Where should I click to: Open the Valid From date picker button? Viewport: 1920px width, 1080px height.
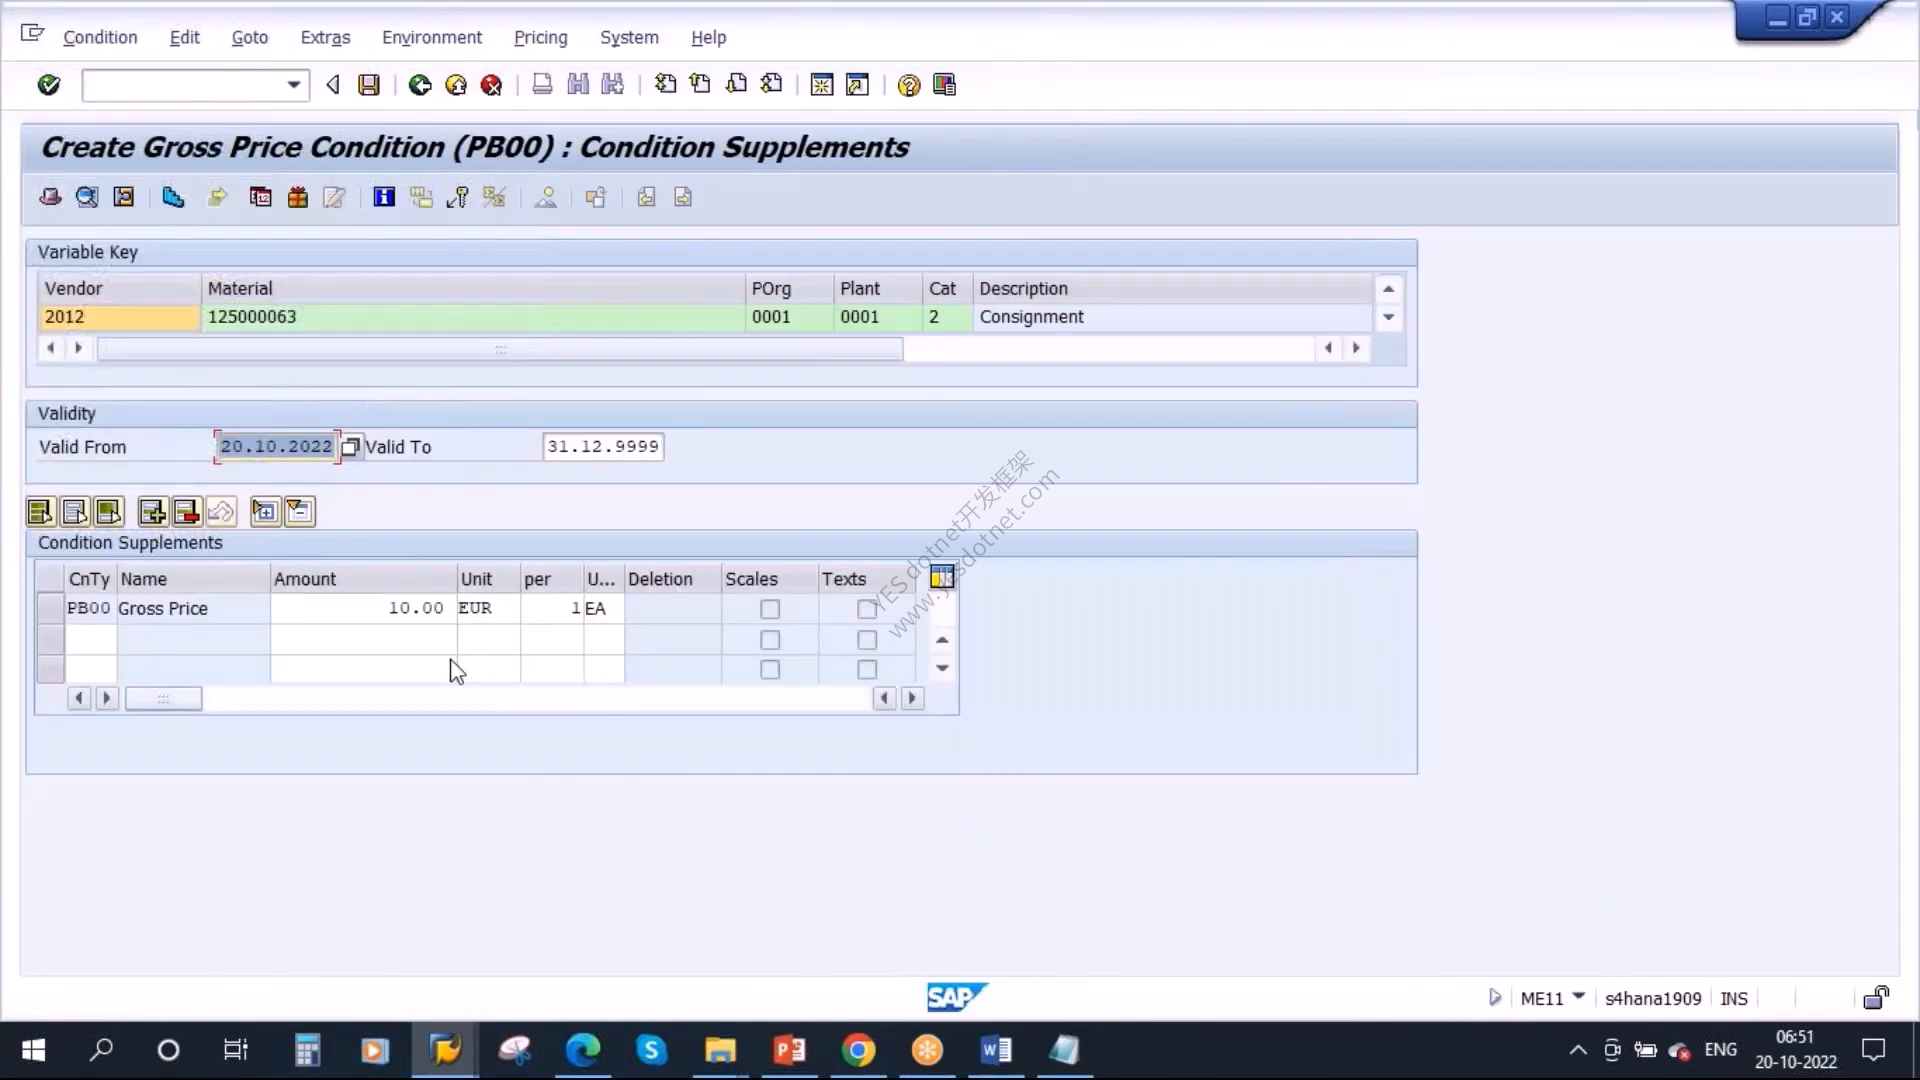[350, 447]
